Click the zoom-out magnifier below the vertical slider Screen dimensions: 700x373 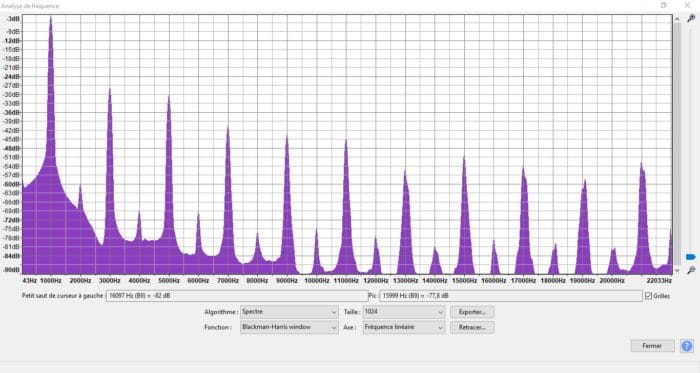coord(691,270)
